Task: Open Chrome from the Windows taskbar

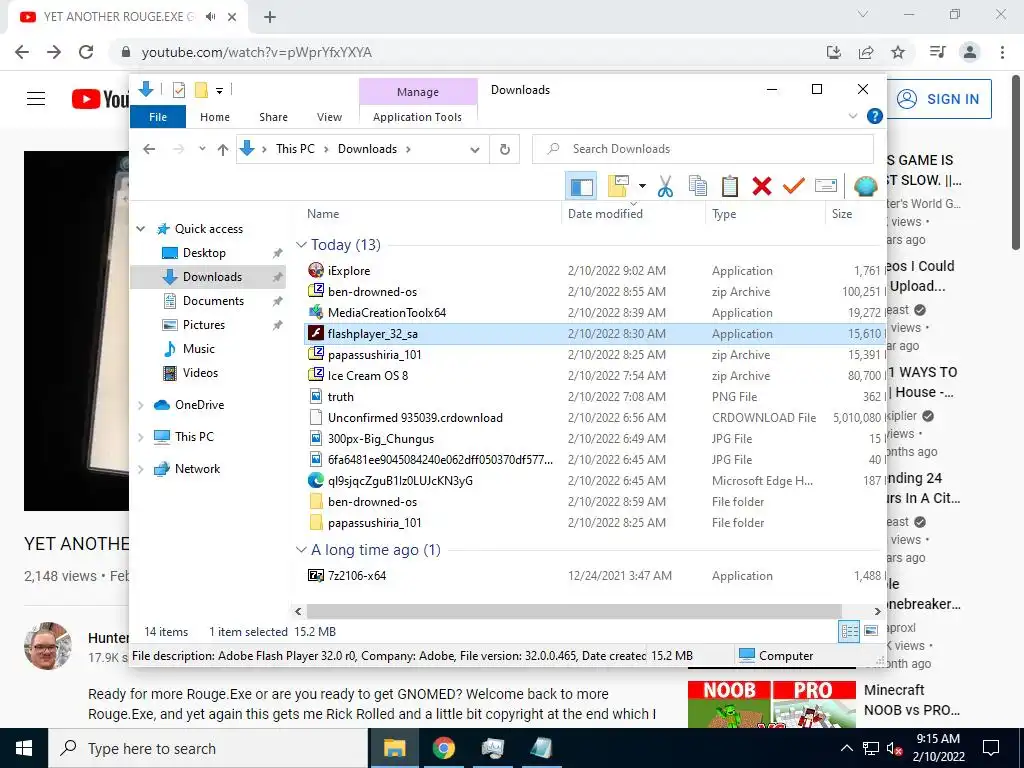Action: coord(443,748)
